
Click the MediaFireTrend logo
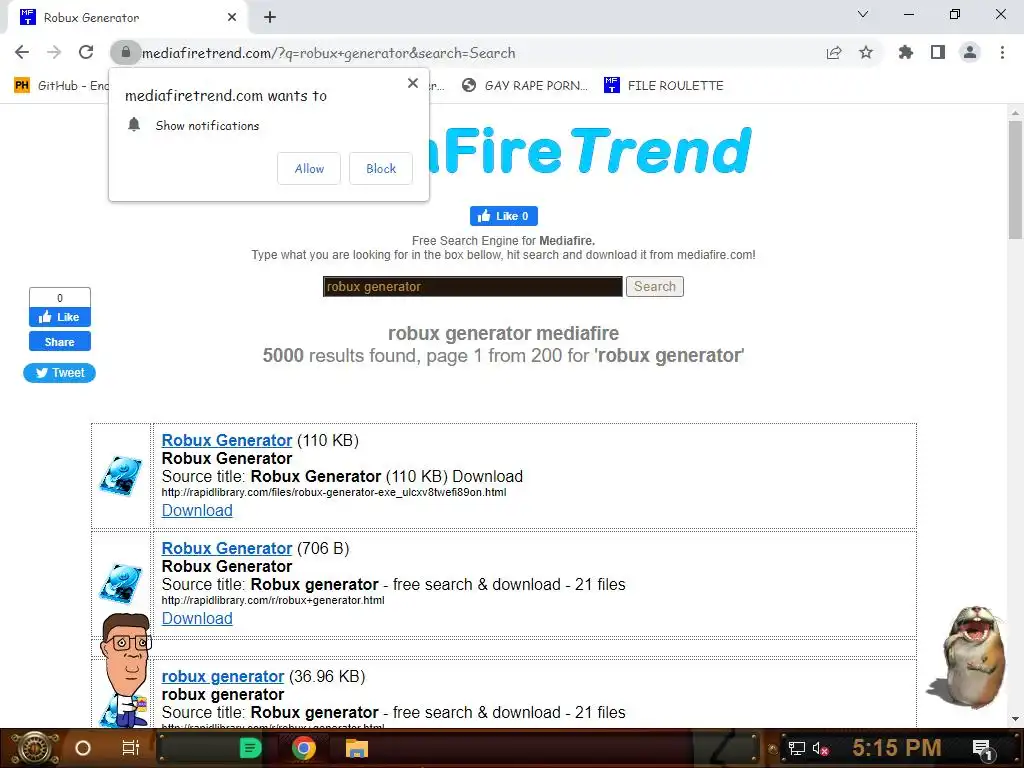pos(588,151)
